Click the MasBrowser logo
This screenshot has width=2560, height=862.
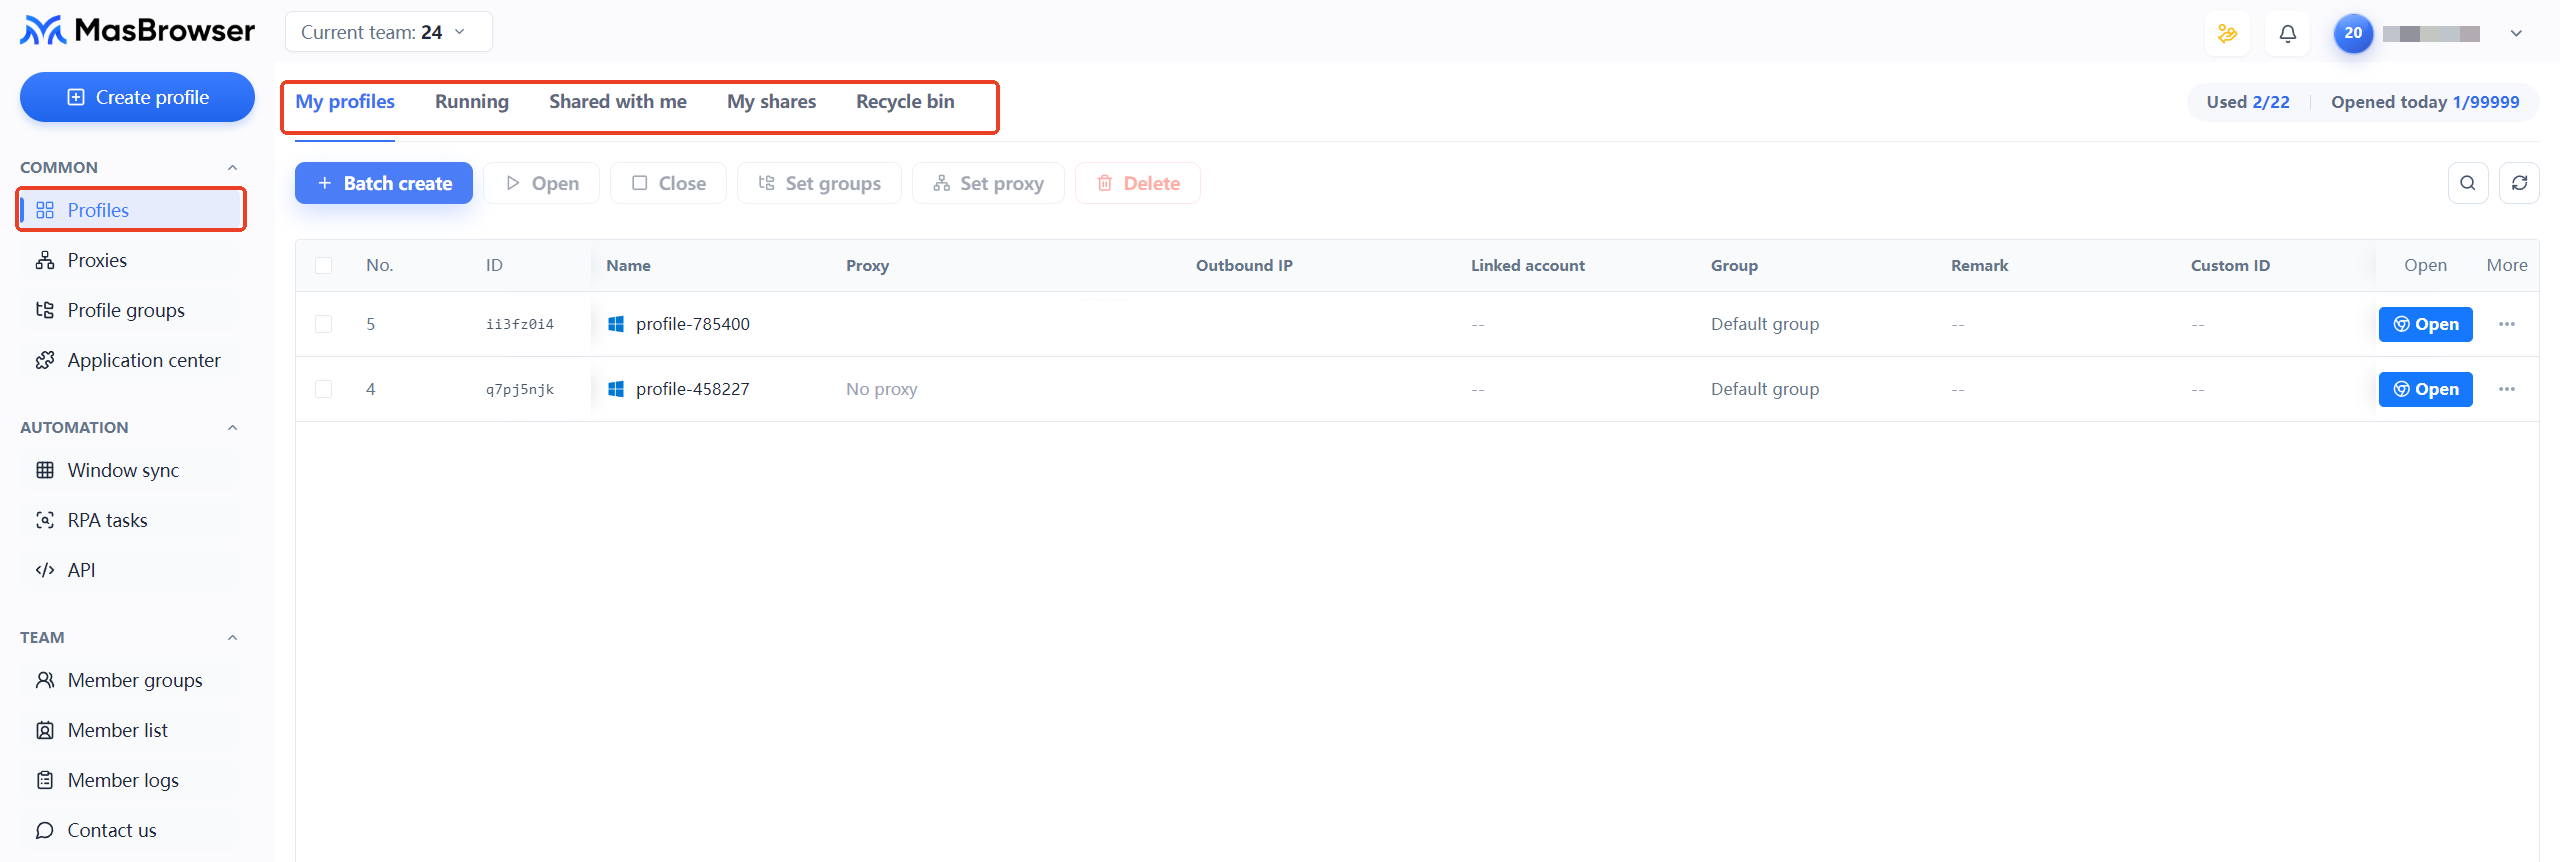coord(138,31)
